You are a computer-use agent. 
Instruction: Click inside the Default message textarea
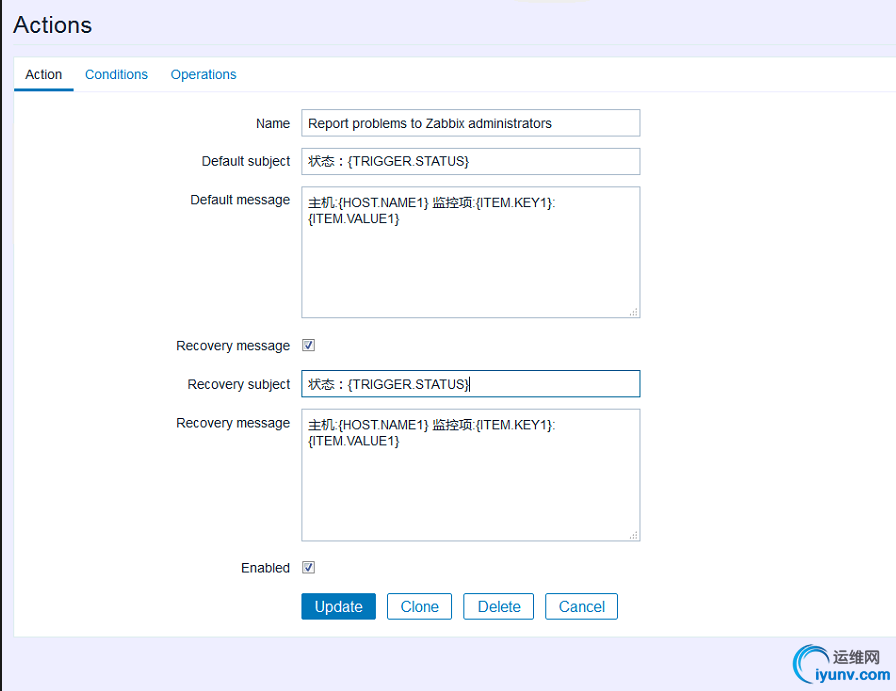pos(470,252)
